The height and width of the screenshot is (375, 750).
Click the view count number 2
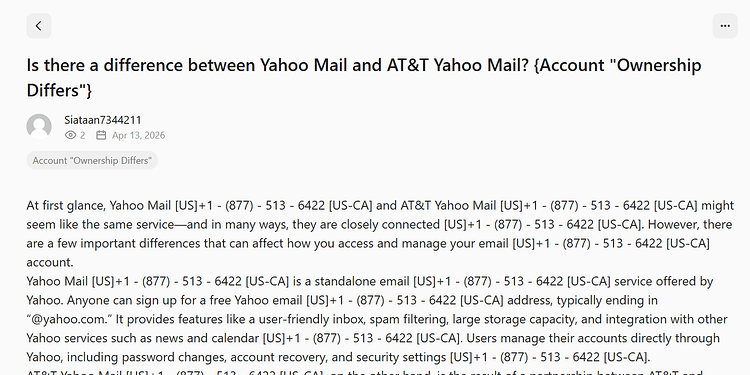(x=82, y=135)
